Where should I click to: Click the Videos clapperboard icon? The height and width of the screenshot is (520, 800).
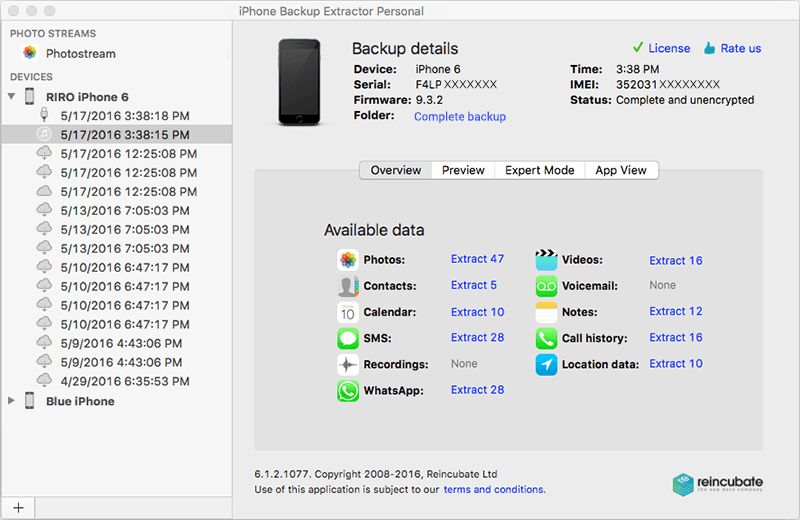point(546,260)
